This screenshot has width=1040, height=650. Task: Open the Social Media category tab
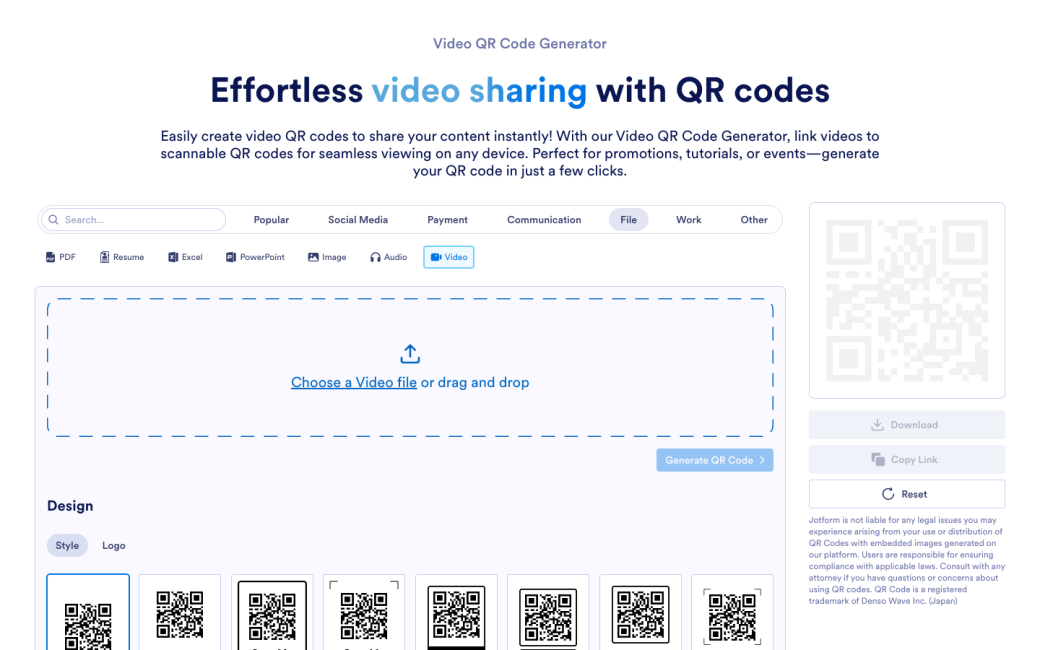pyautogui.click(x=358, y=220)
